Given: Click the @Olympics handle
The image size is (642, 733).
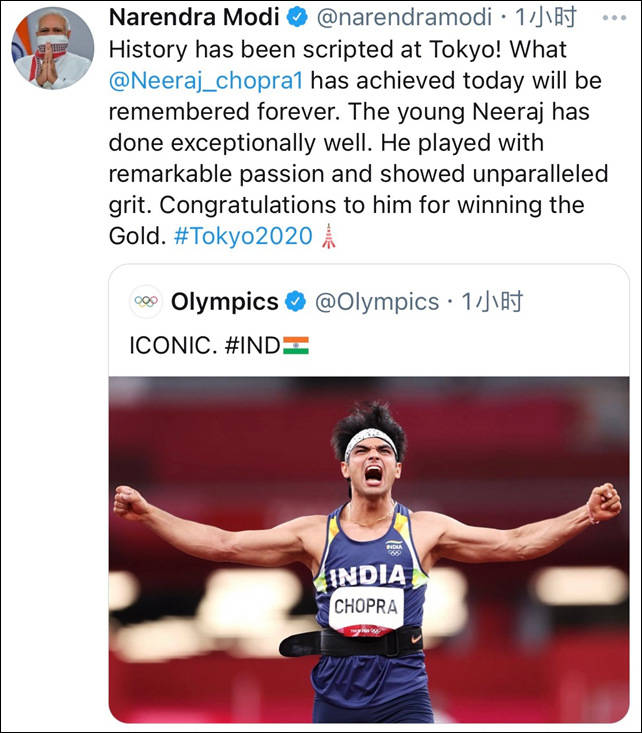Looking at the screenshot, I should point(377,301).
